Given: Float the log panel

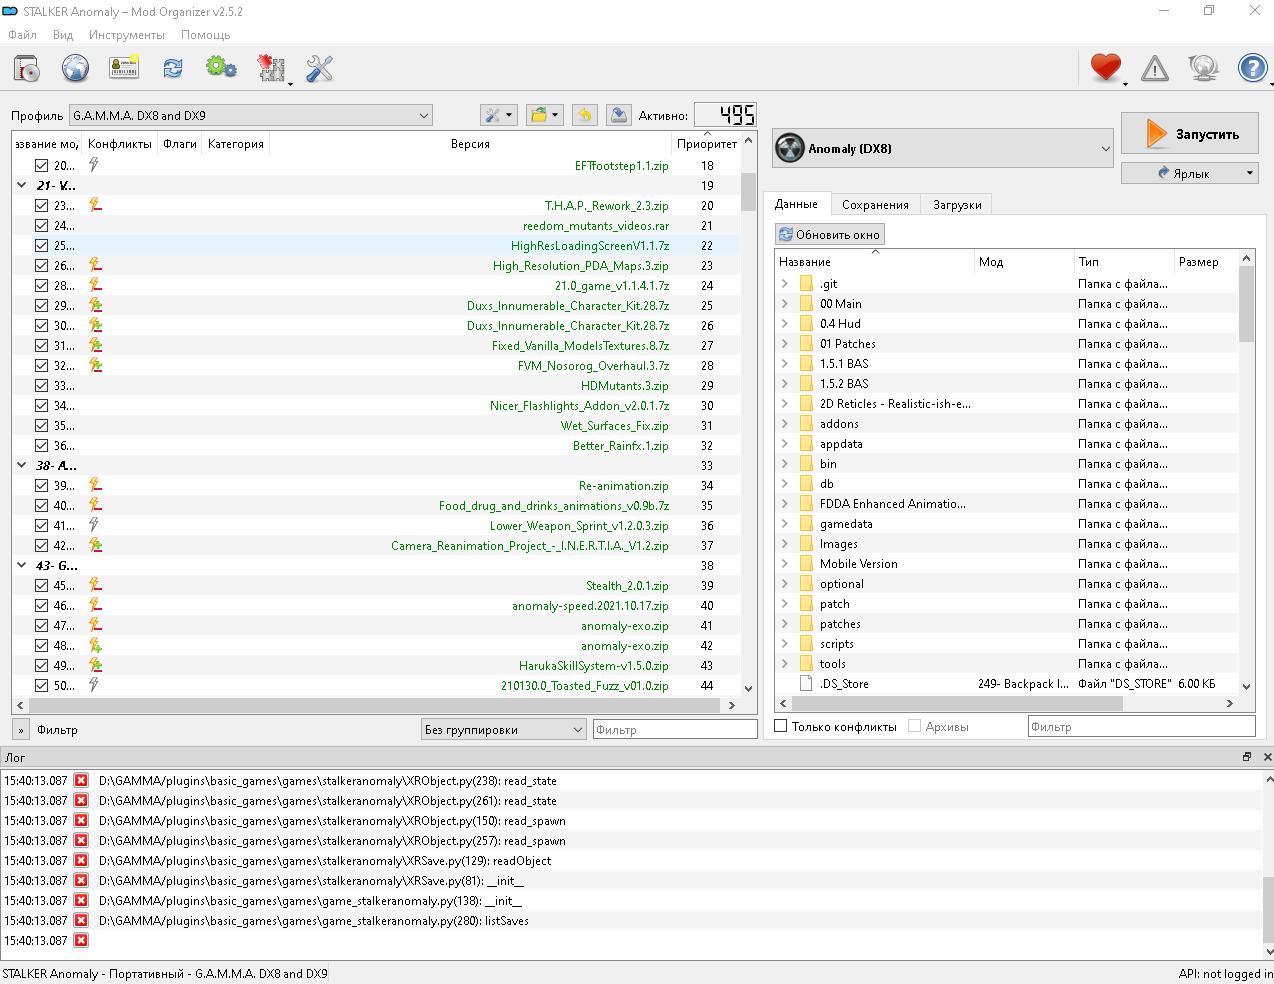Looking at the screenshot, I should pyautogui.click(x=1247, y=757).
